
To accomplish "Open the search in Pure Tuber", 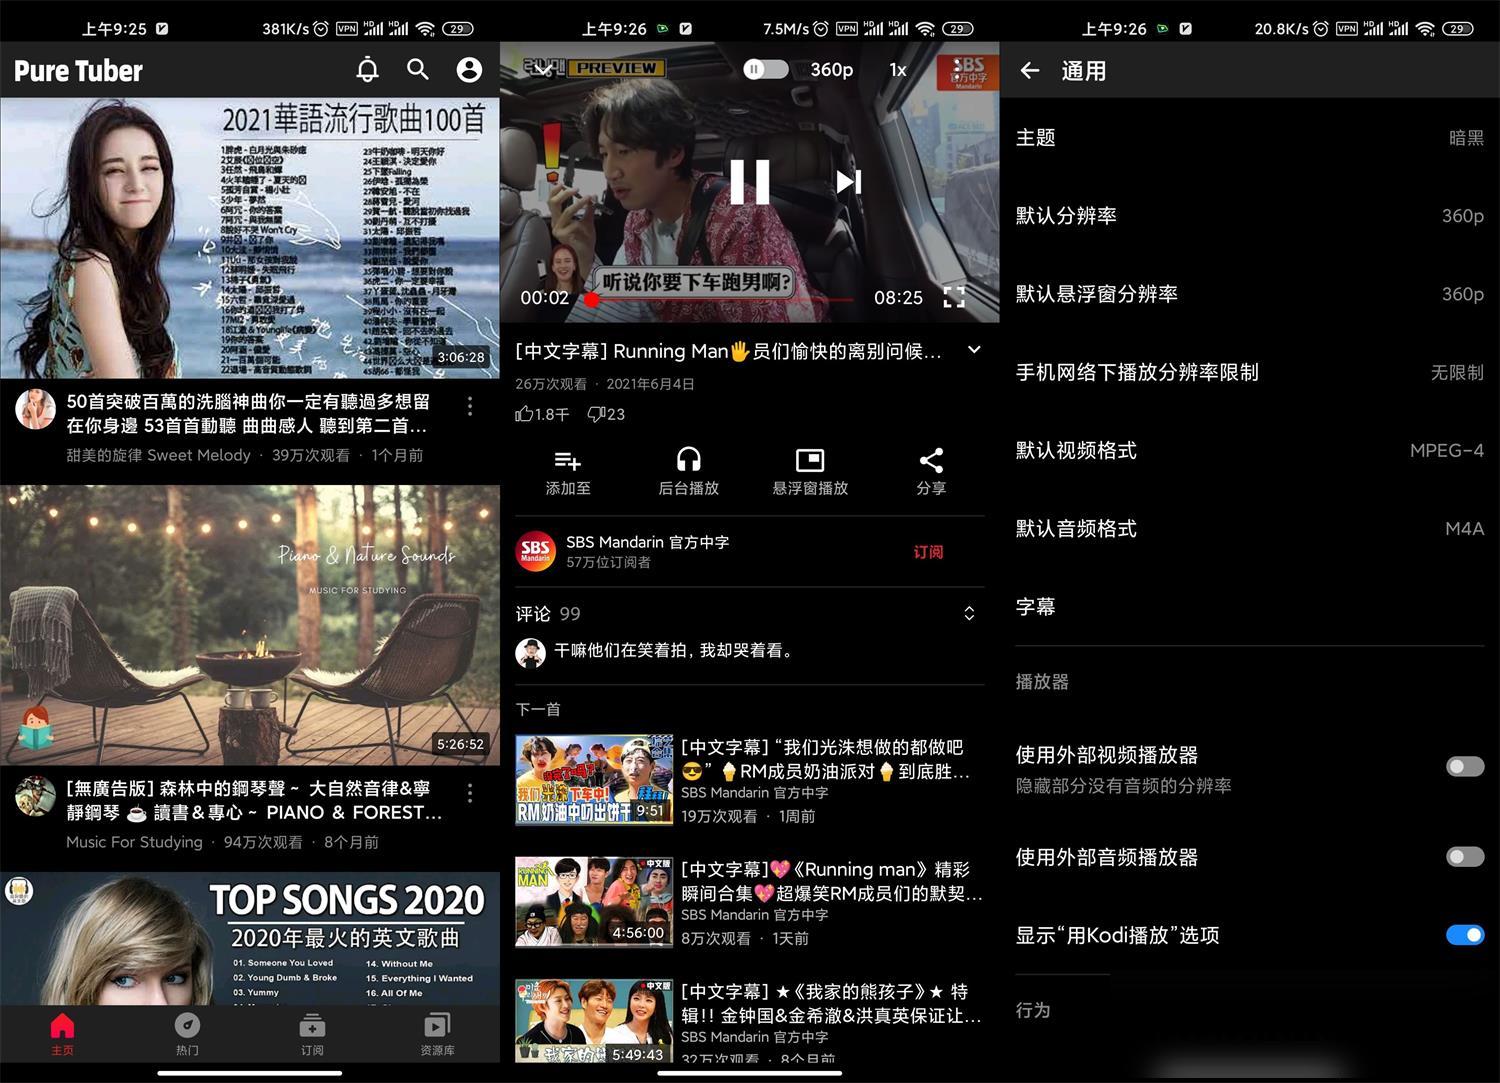I will pyautogui.click(x=418, y=70).
